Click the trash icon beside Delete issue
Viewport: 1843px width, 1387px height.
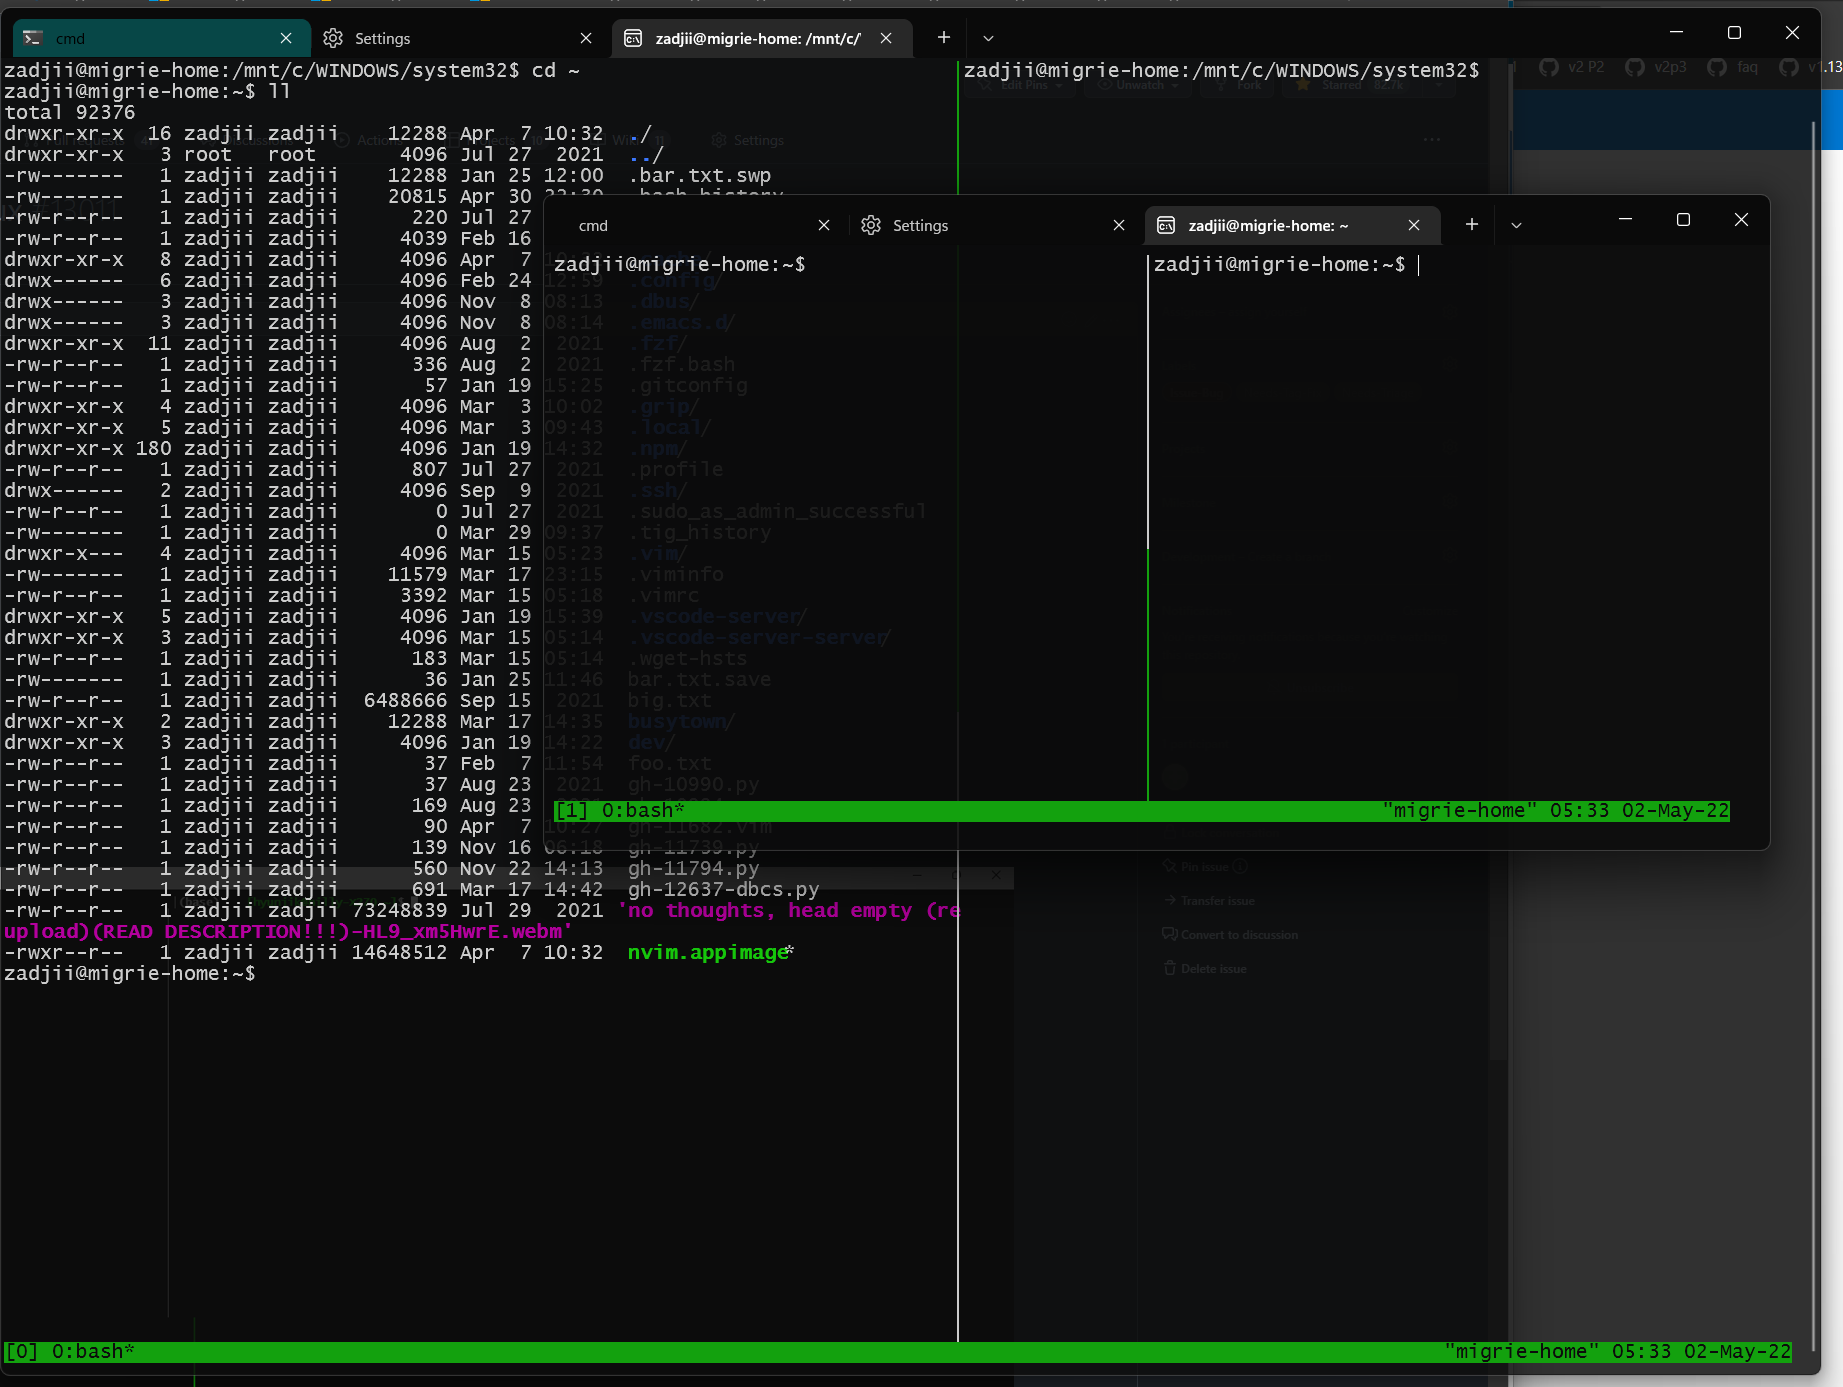(x=1168, y=968)
